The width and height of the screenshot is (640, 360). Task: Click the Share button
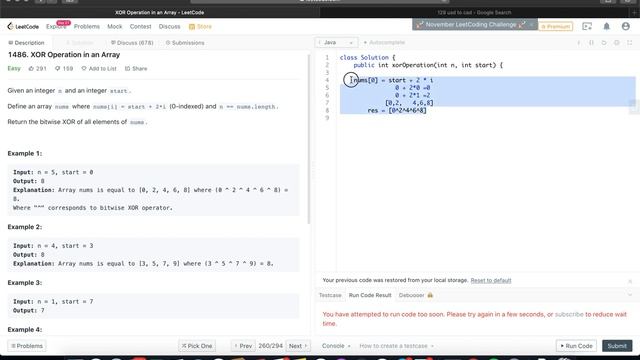(136, 69)
